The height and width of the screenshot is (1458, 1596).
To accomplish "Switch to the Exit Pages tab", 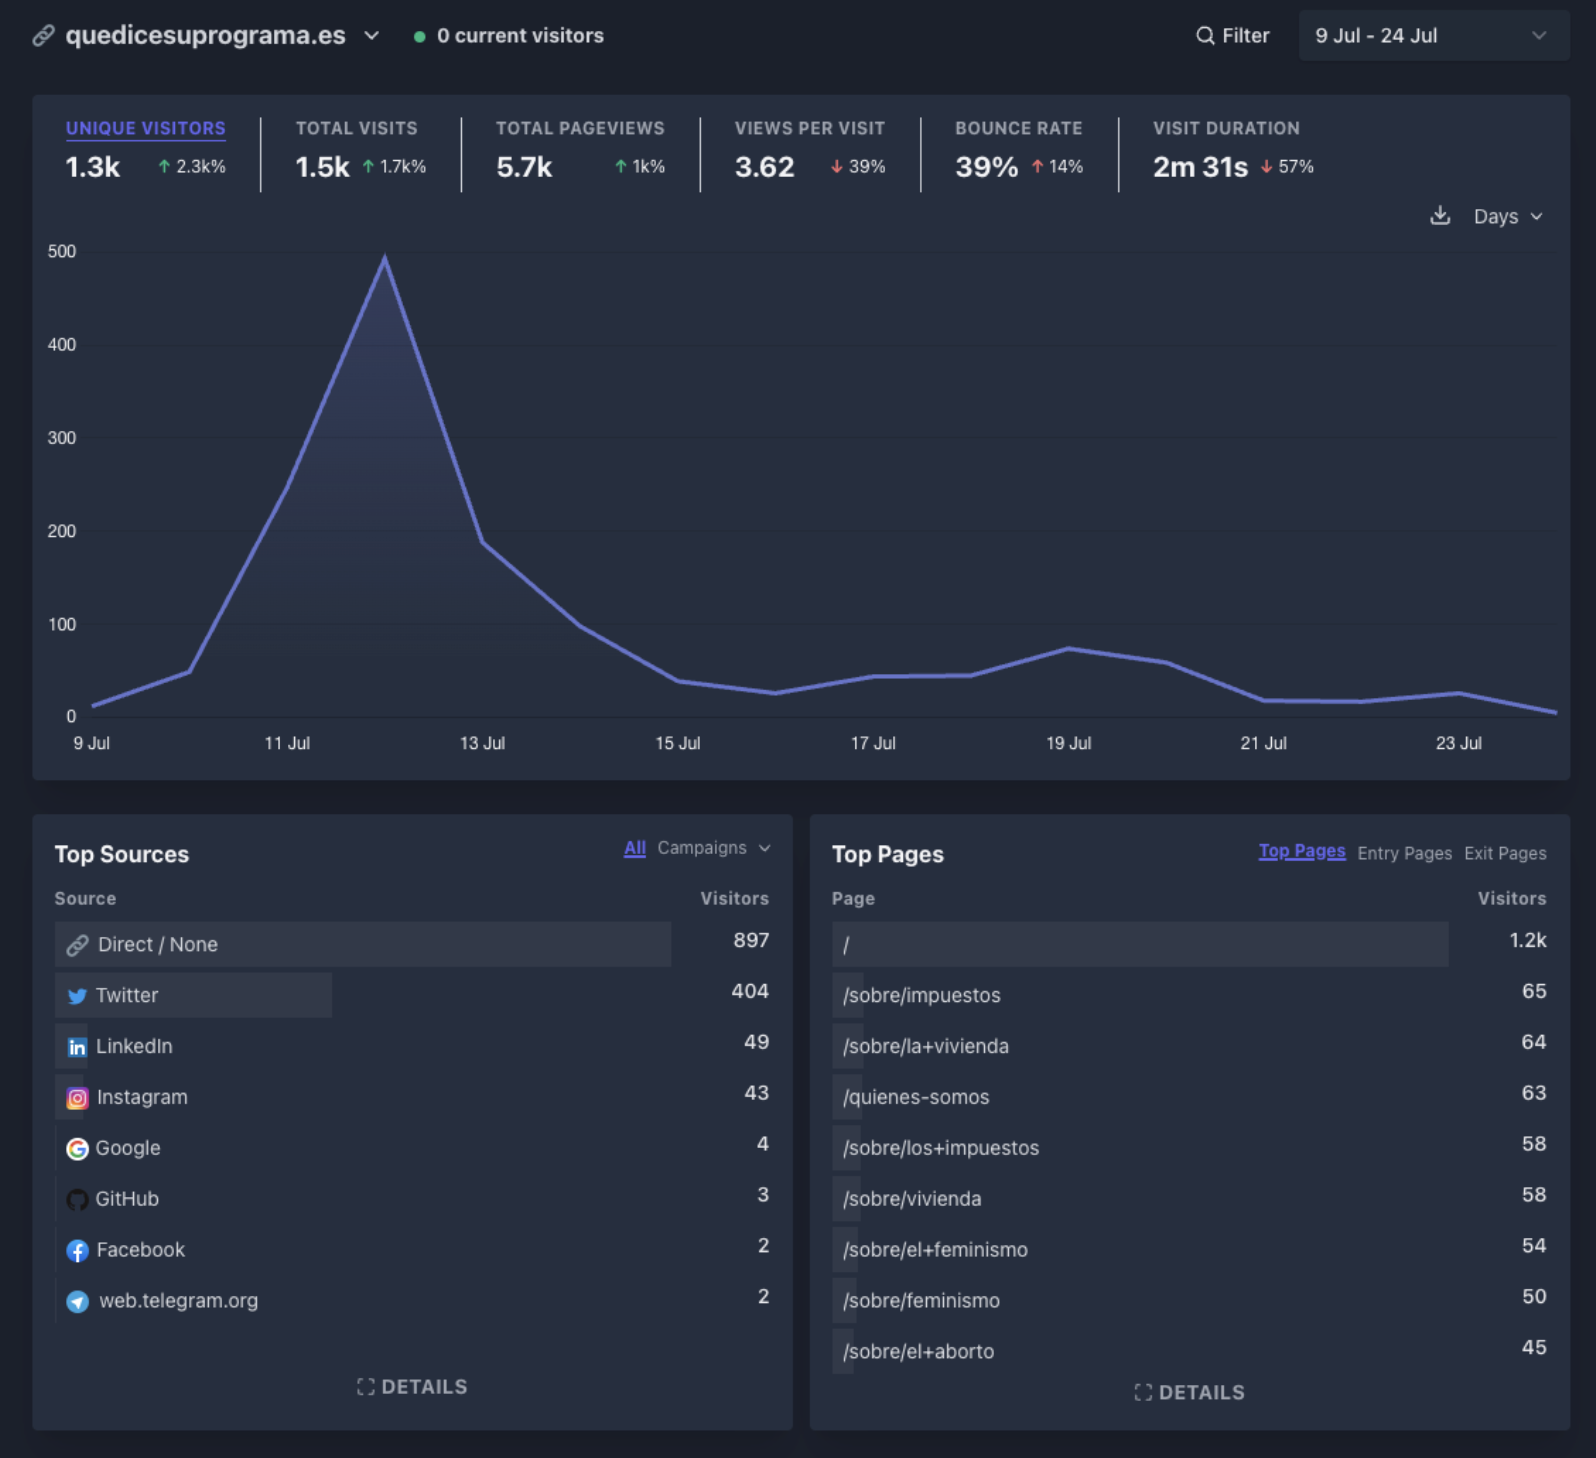I will [1504, 853].
